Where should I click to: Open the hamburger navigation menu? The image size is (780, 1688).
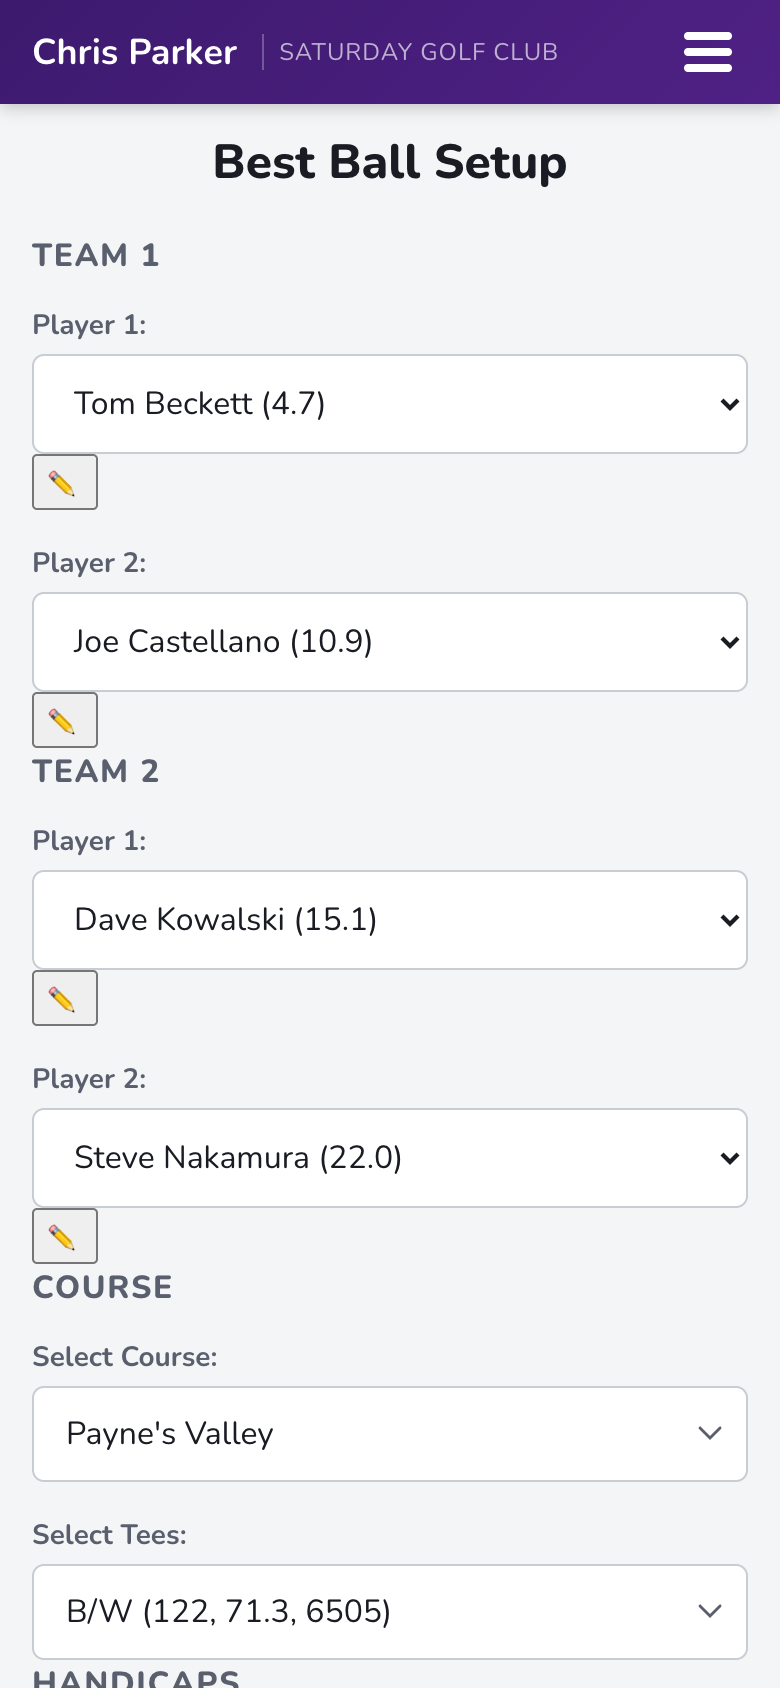pos(708,52)
